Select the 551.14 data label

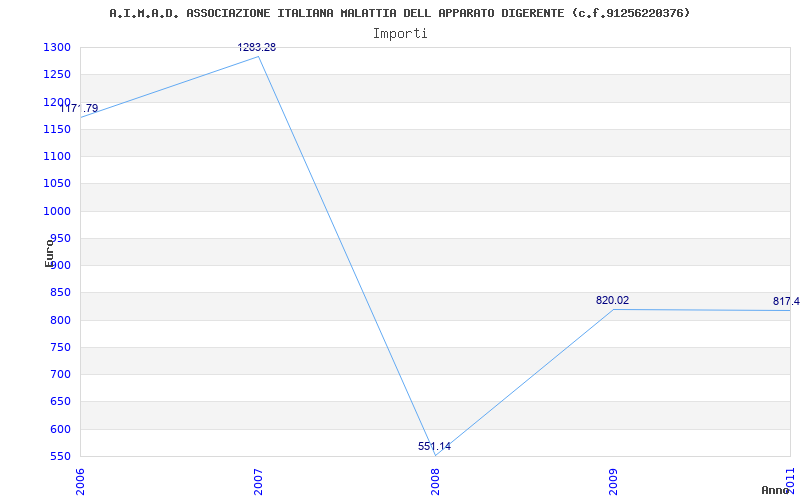[x=434, y=446]
